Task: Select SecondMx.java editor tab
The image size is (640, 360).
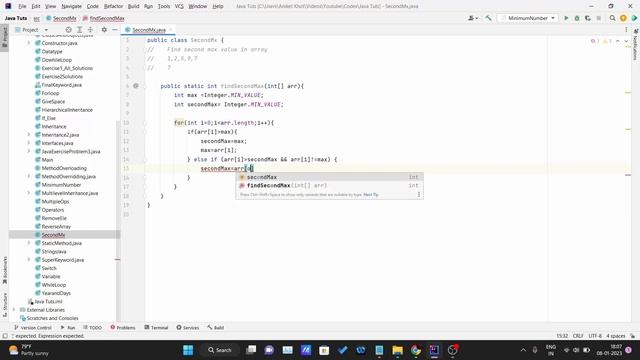Action: pyautogui.click(x=149, y=30)
